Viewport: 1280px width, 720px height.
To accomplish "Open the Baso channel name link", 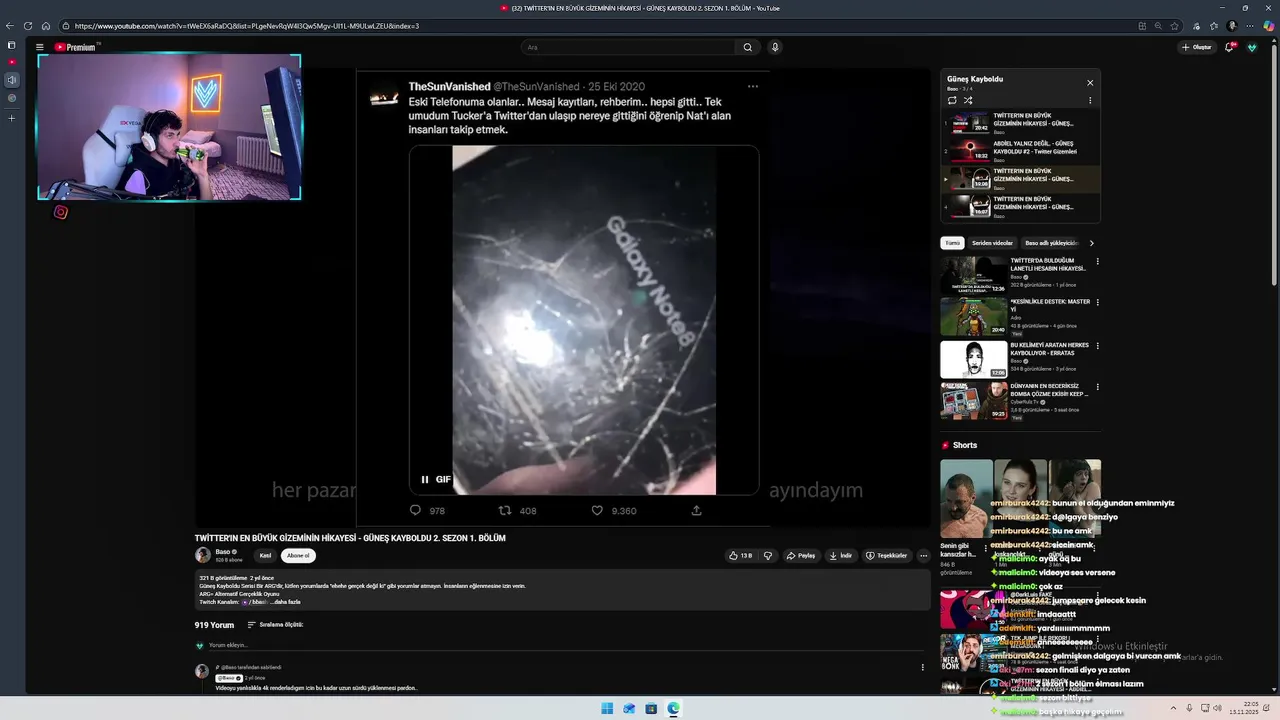I will (223, 552).
